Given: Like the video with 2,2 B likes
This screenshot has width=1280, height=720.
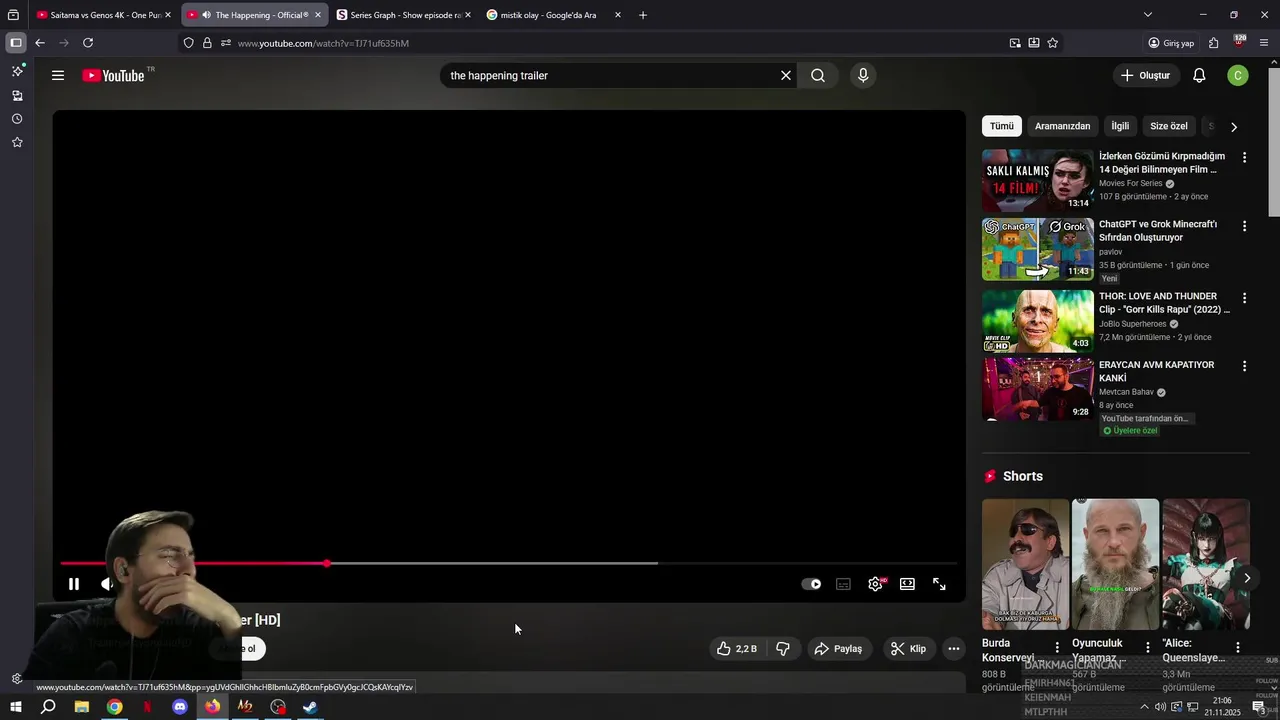Looking at the screenshot, I should click(736, 649).
